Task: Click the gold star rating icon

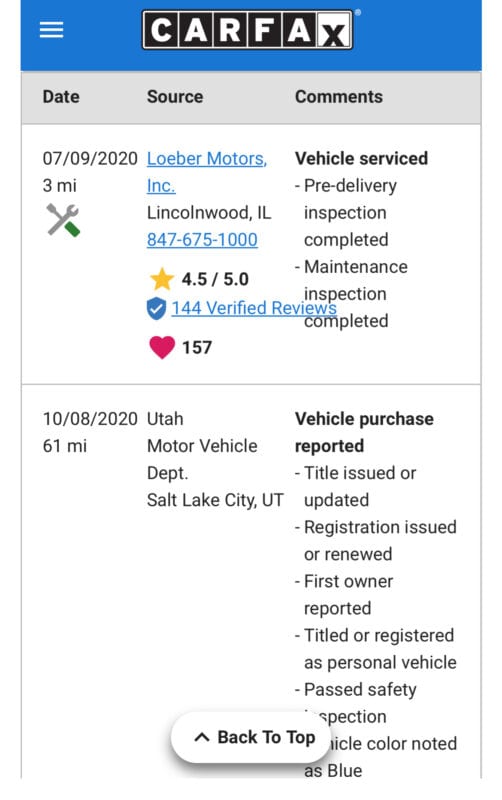Action: (162, 279)
